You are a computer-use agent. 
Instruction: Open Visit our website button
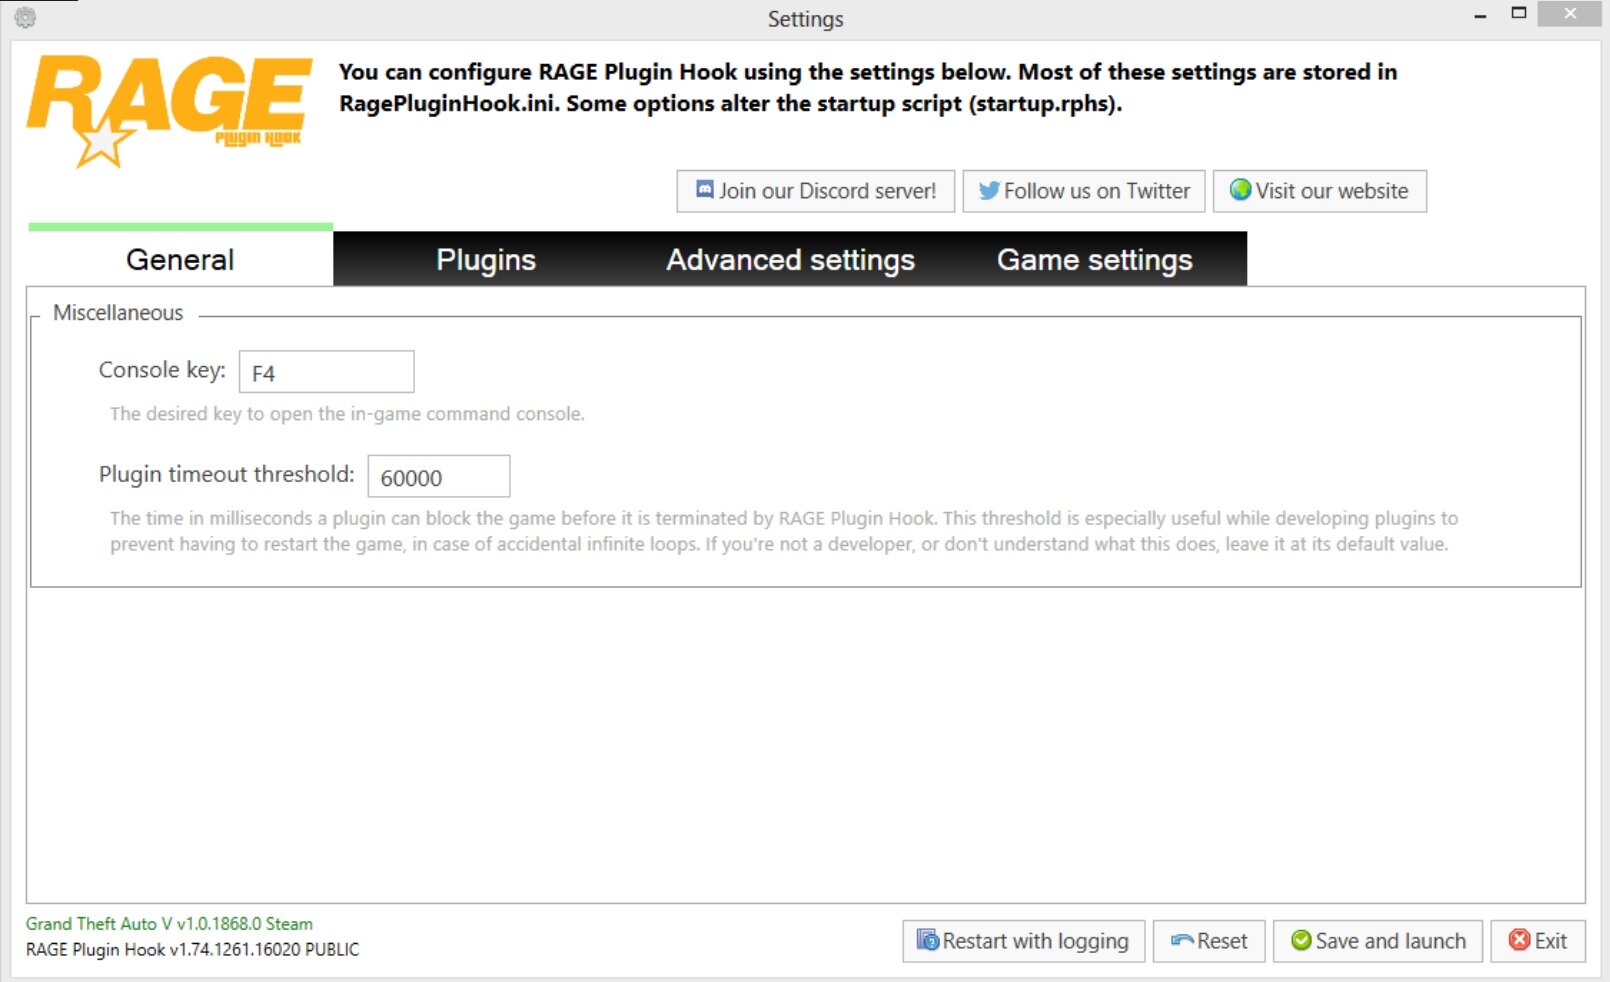click(1320, 191)
